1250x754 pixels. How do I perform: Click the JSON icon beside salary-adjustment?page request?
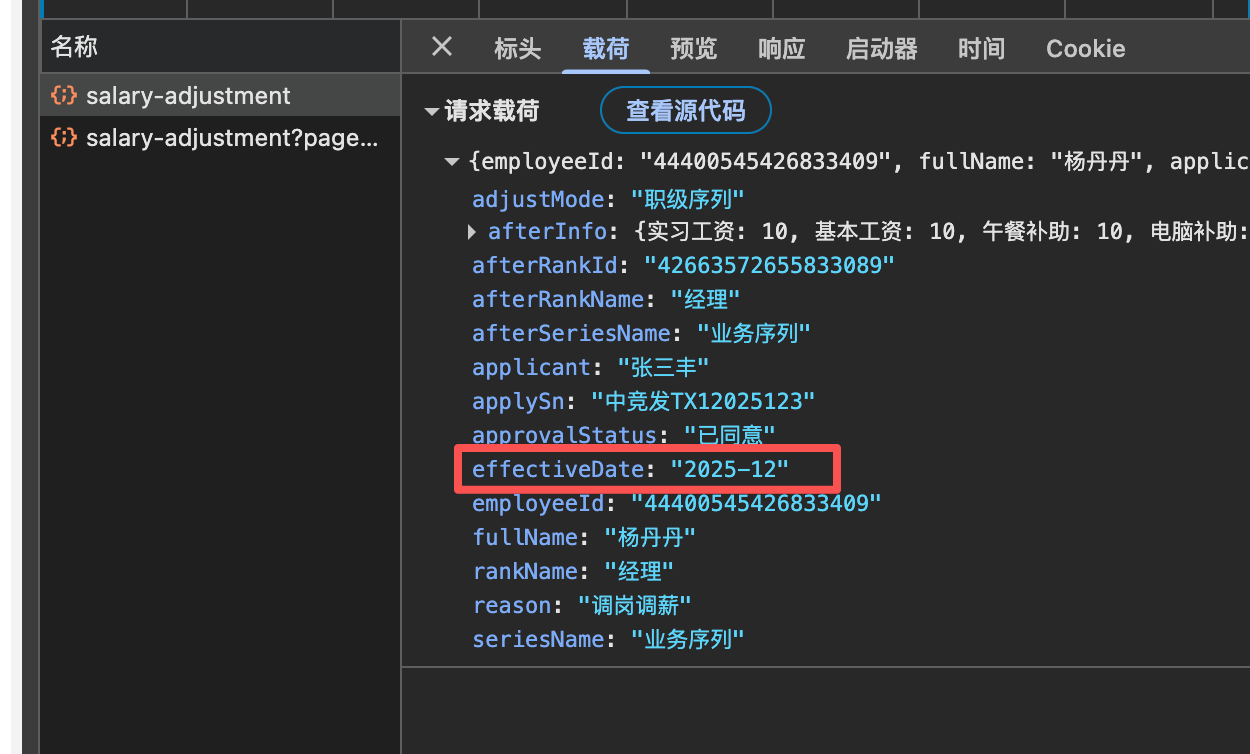64,138
